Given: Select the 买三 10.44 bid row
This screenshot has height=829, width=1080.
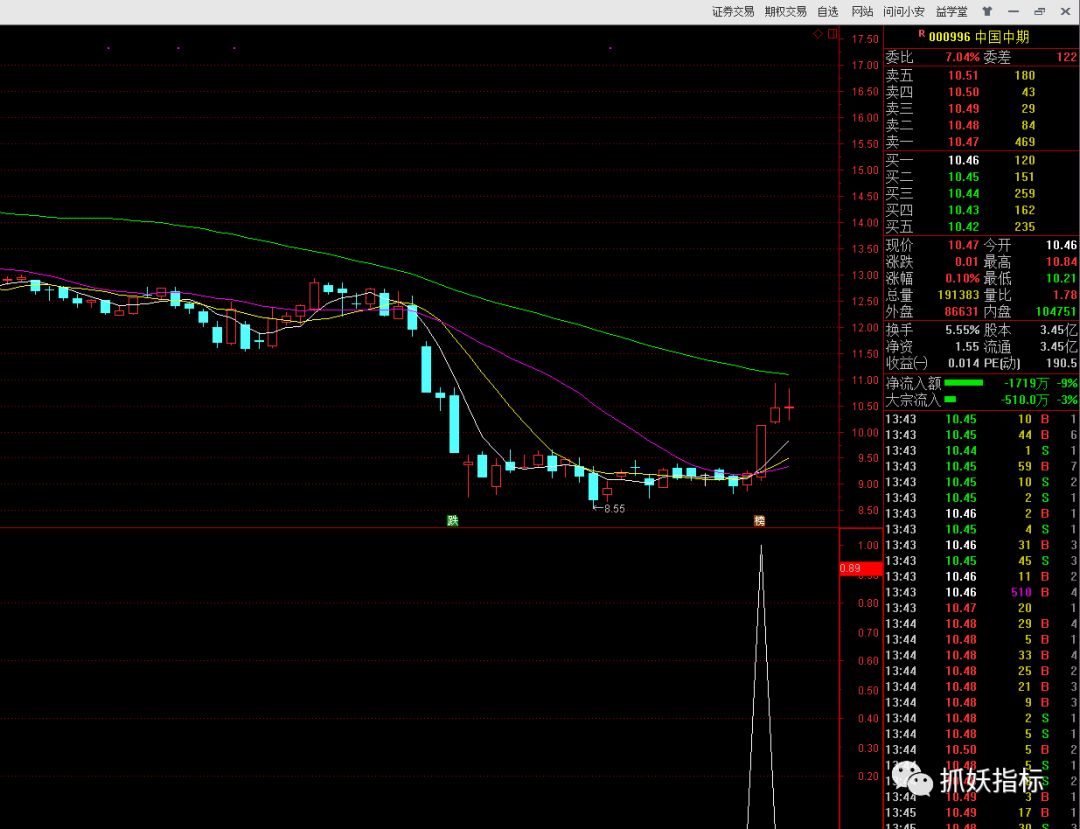Looking at the screenshot, I should click(x=982, y=193).
